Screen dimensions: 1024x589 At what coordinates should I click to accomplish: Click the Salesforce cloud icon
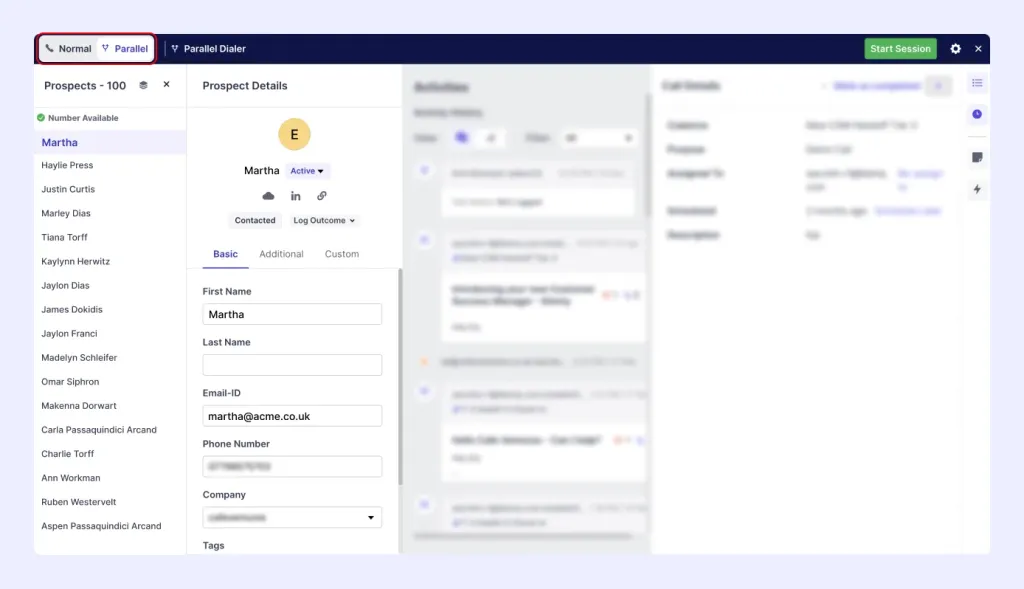click(268, 196)
